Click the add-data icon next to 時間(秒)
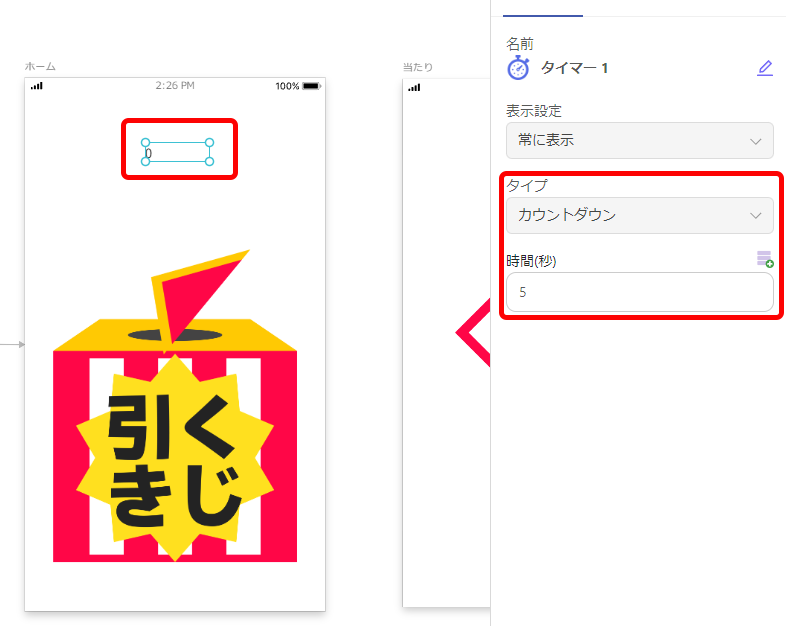Viewport: 786px width, 626px height. [765, 259]
